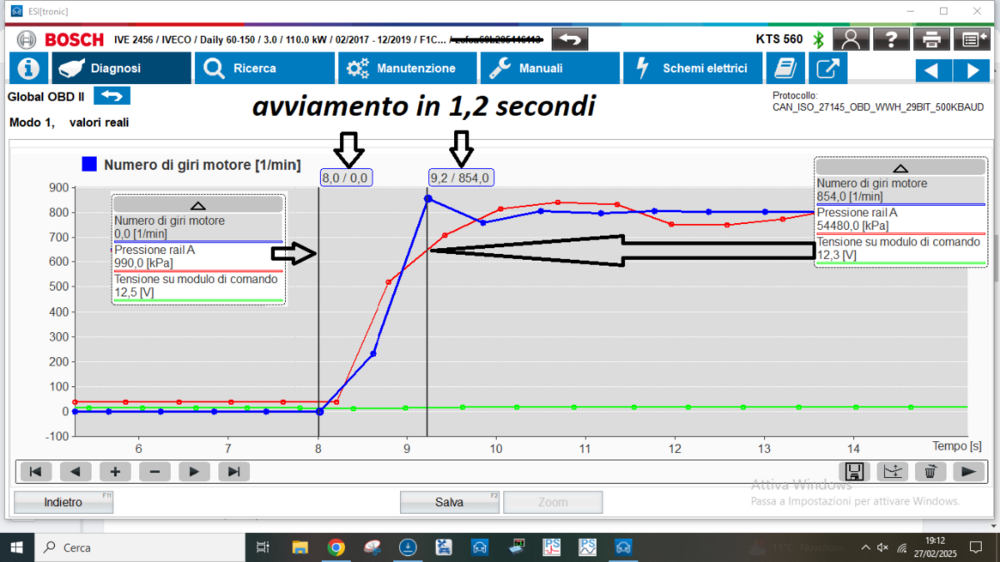The height and width of the screenshot is (562, 1000).
Task: Click the printer icon
Action: click(930, 39)
